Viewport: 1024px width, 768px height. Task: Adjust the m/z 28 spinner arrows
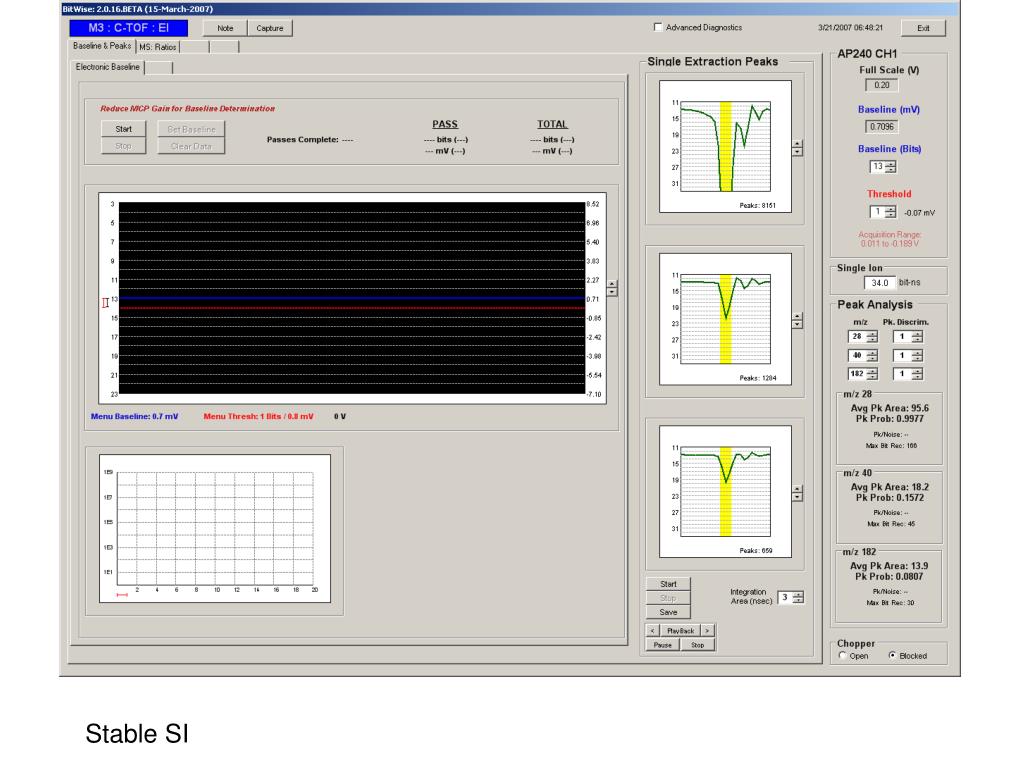[872, 337]
